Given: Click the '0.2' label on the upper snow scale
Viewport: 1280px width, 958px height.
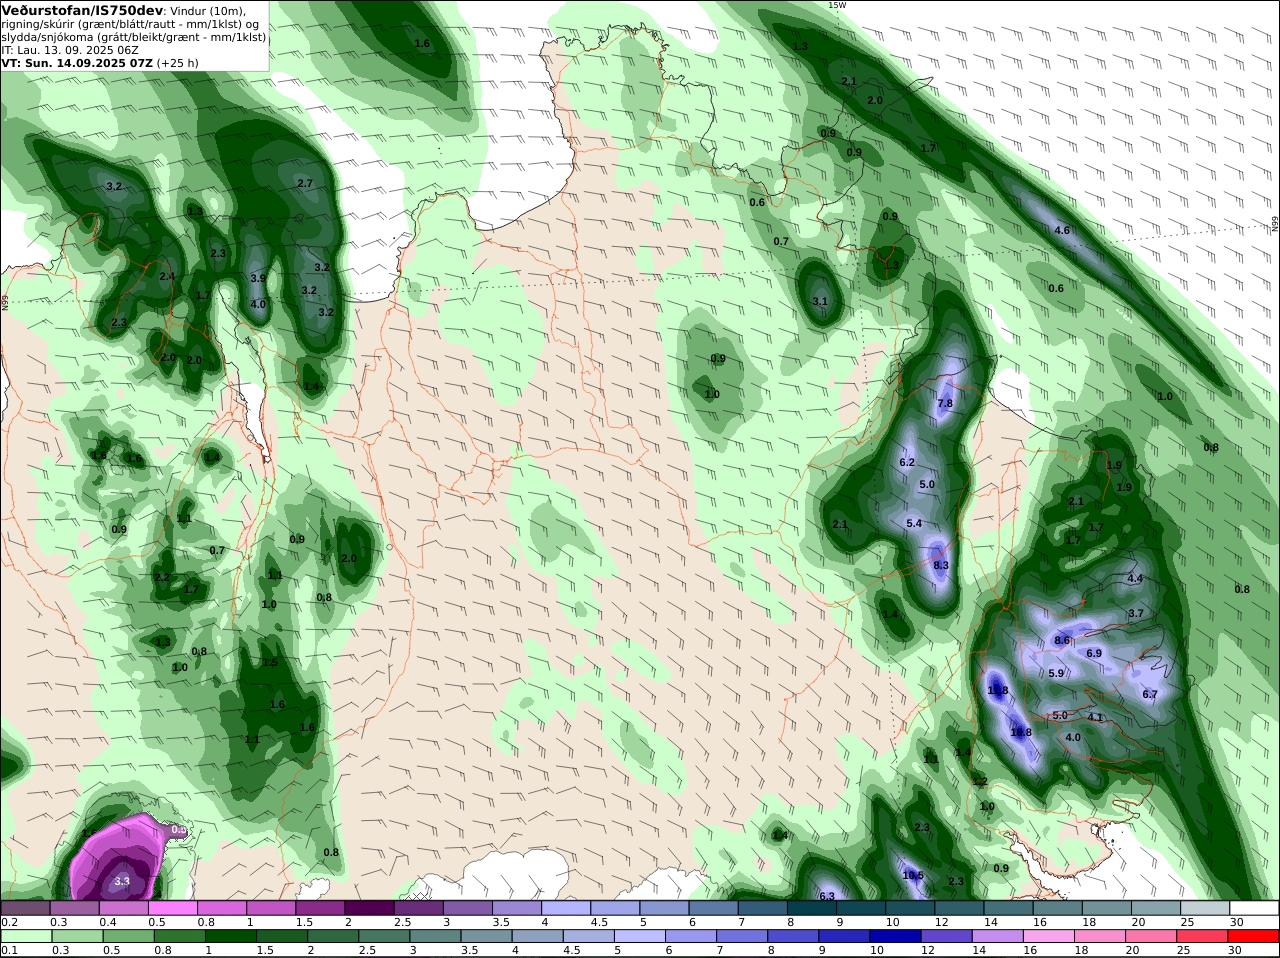Looking at the screenshot, I should (x=8, y=922).
